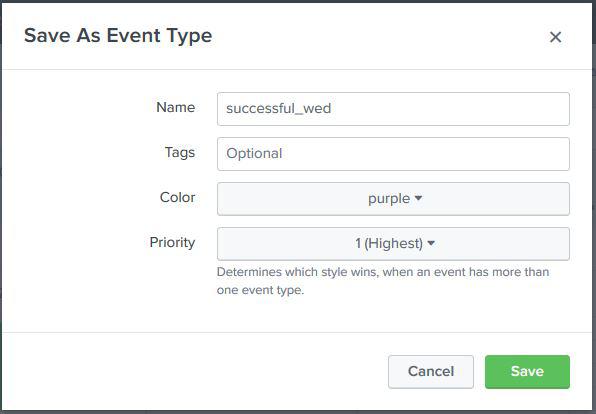Click the green Save button
The height and width of the screenshot is (414, 596).
(x=527, y=371)
